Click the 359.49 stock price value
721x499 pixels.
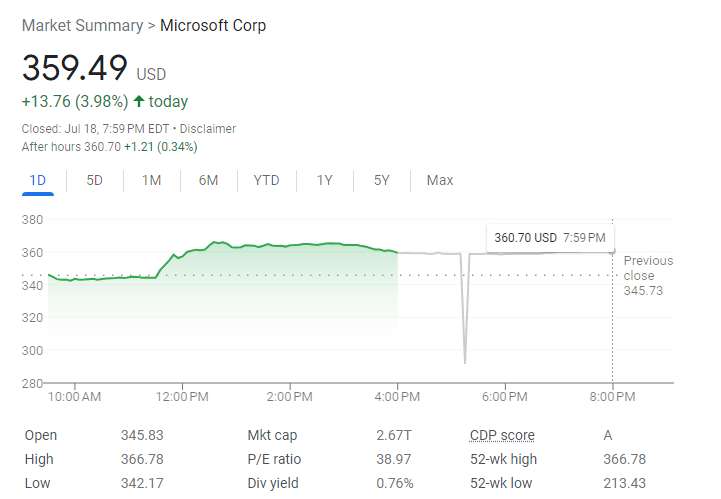click(x=75, y=68)
